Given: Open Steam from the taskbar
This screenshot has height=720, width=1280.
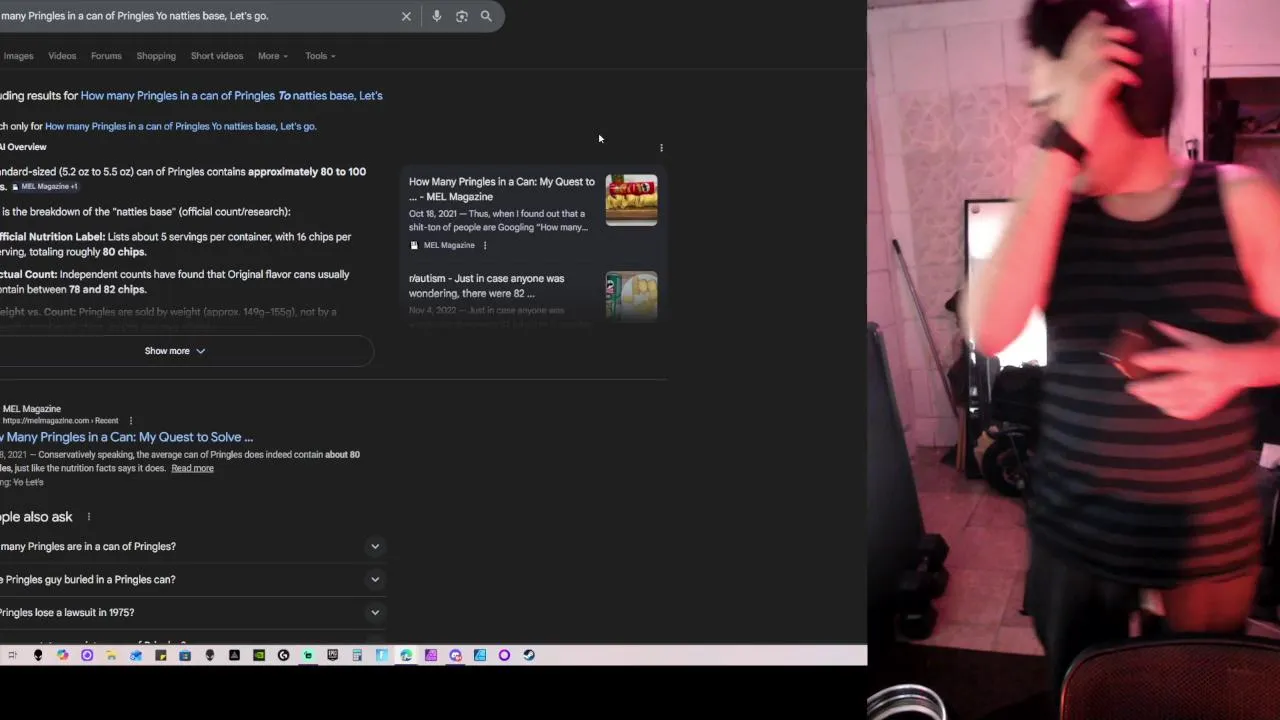Looking at the screenshot, I should pos(529,655).
